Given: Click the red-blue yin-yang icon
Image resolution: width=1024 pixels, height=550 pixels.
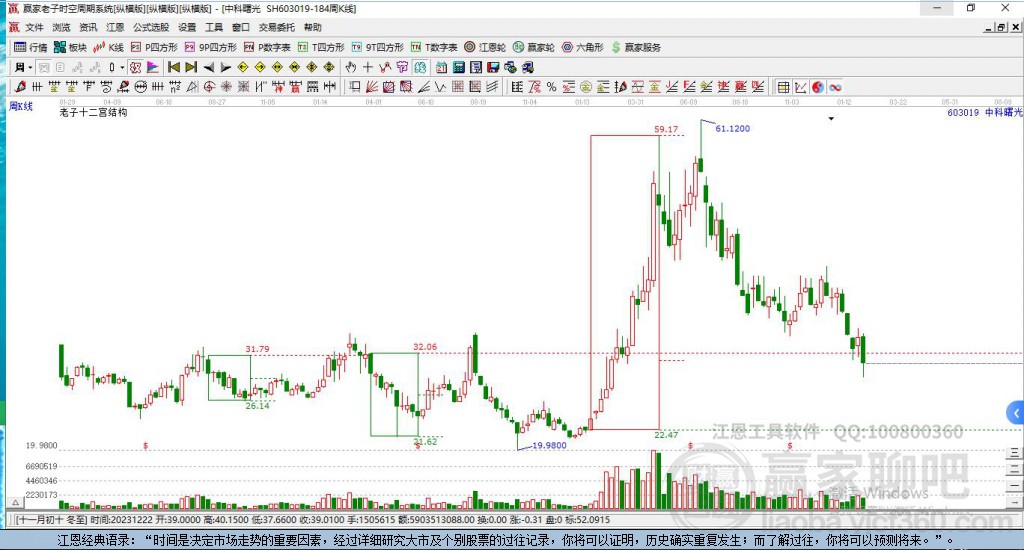Looking at the screenshot, I should 818,87.
